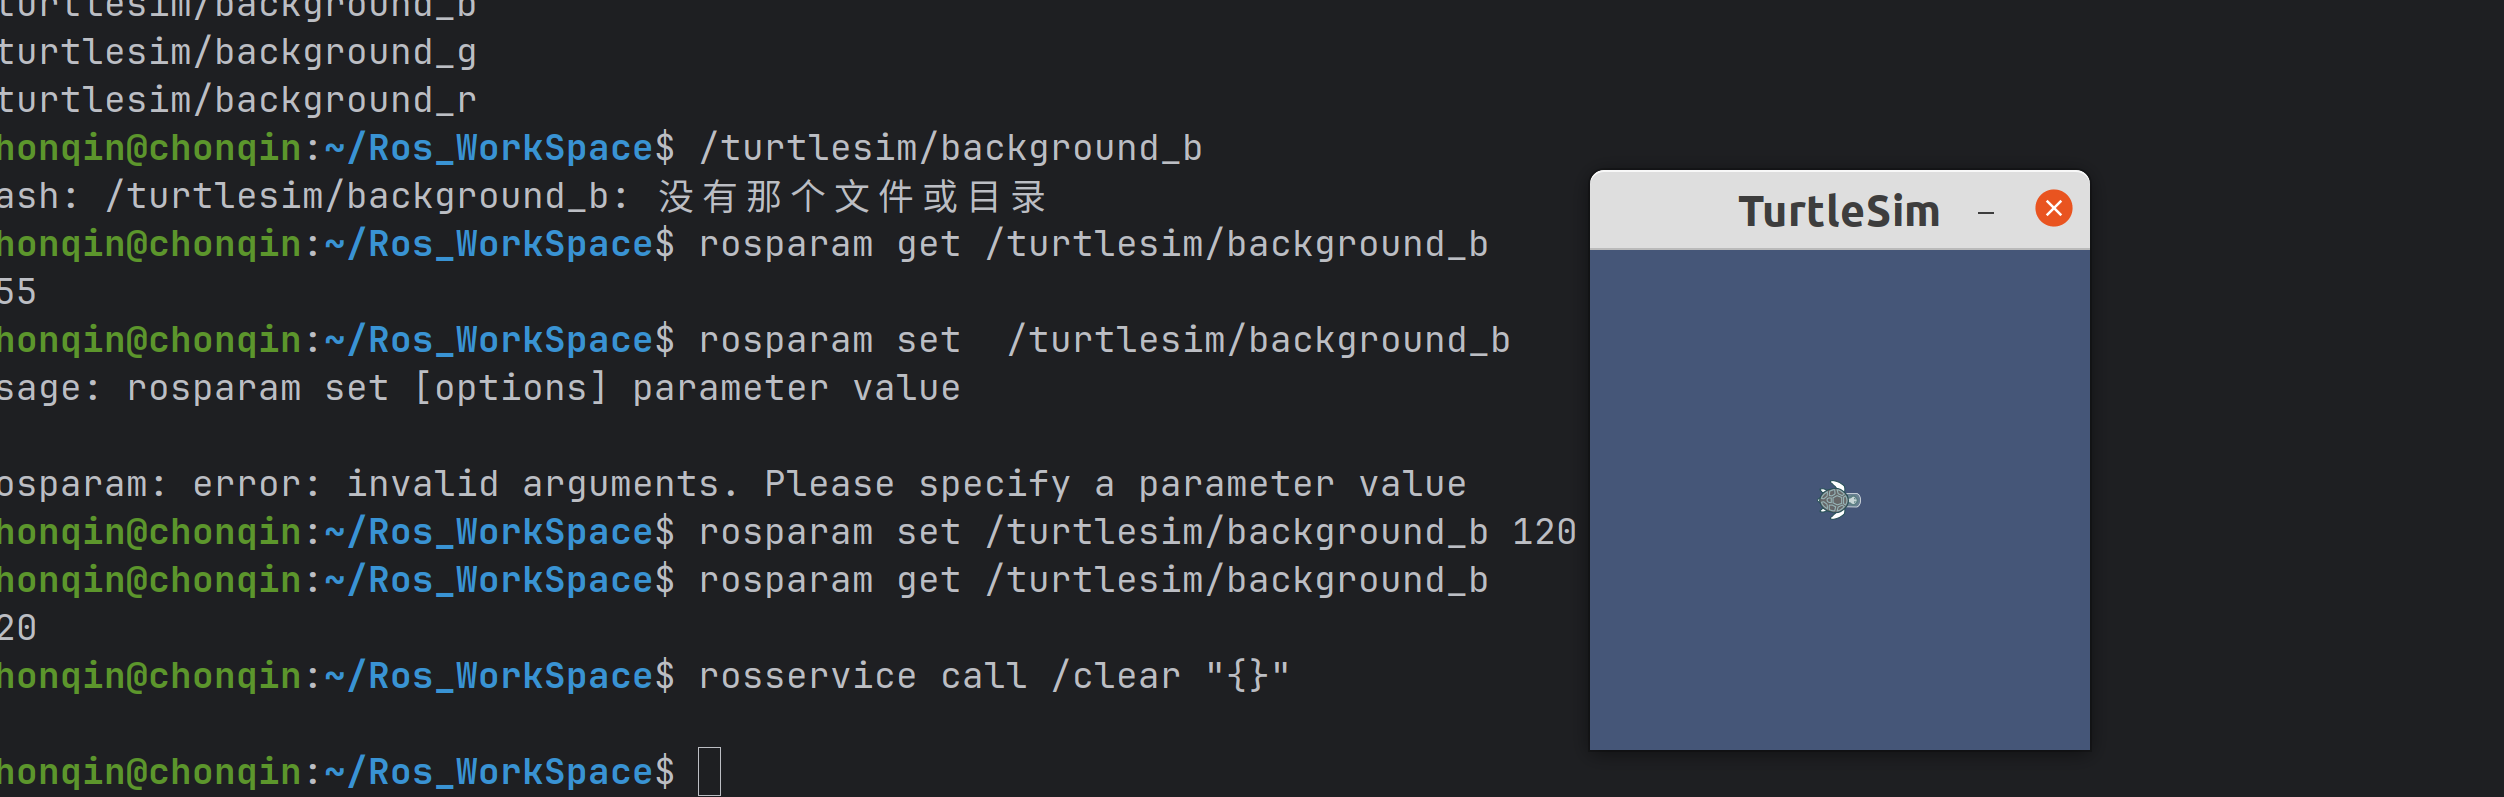Click the rosparam set command missing its value
This screenshot has width=2504, height=797.
coord(1103,340)
